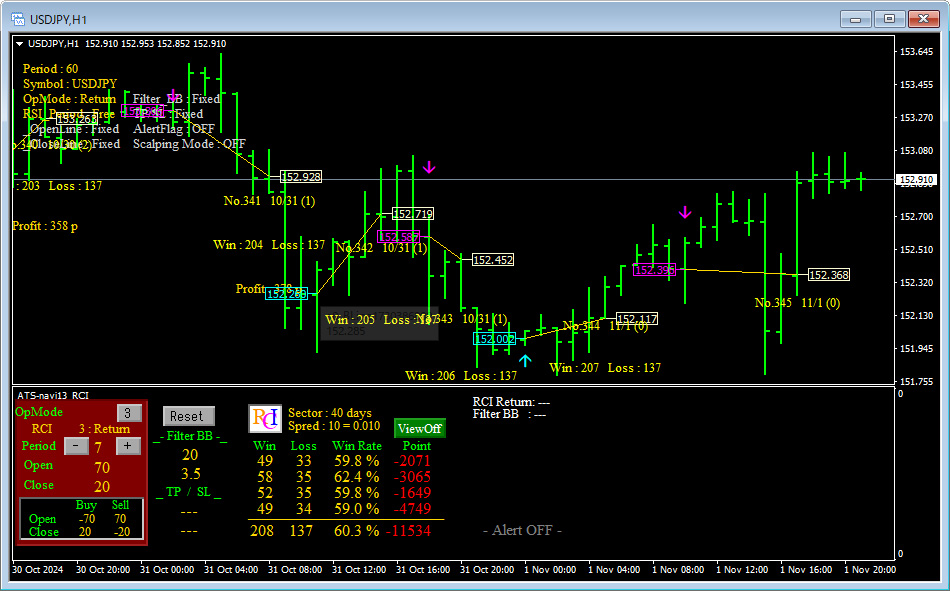The height and width of the screenshot is (591, 950).
Task: Click the total wins value 208
Action: pos(262,531)
